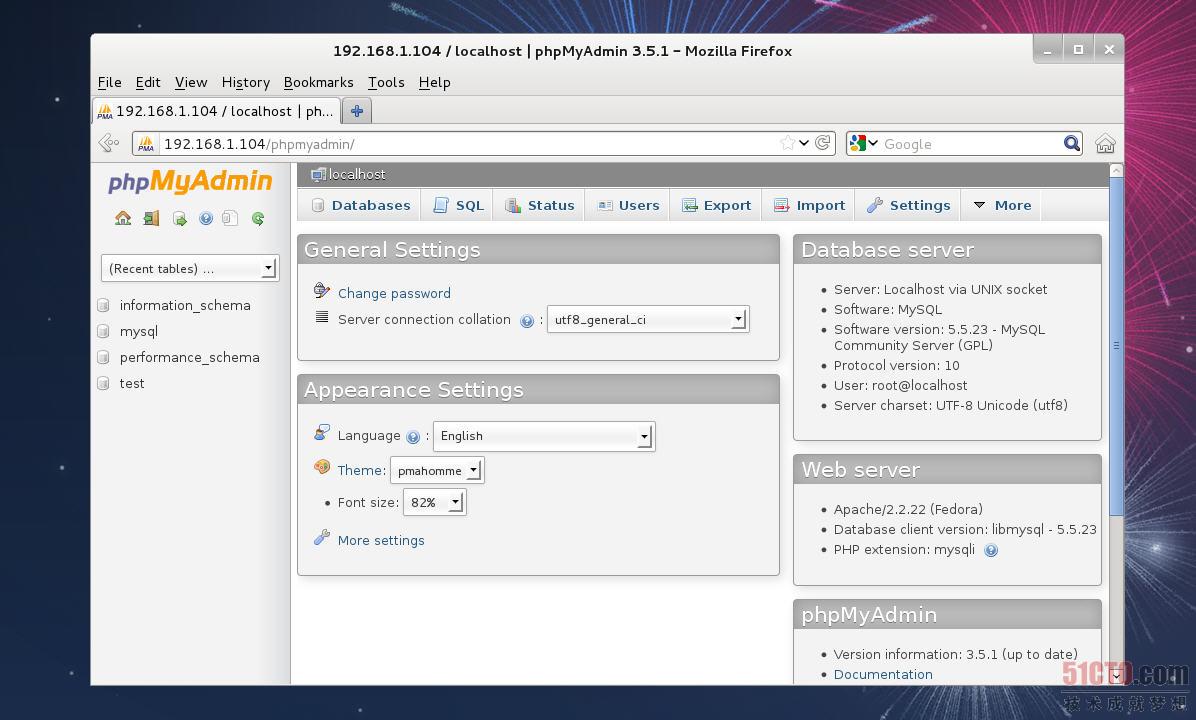This screenshot has height=720, width=1196.
Task: Click the palette icon beside Theme
Action: [322, 467]
